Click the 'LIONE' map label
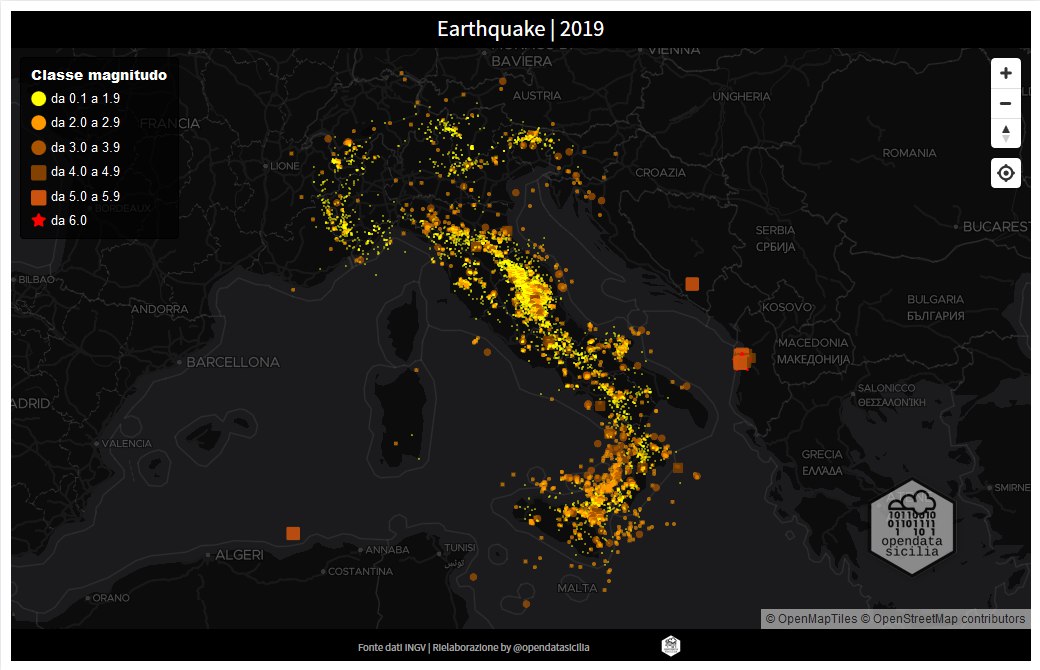The width and height of the screenshot is (1040, 670). 285,166
